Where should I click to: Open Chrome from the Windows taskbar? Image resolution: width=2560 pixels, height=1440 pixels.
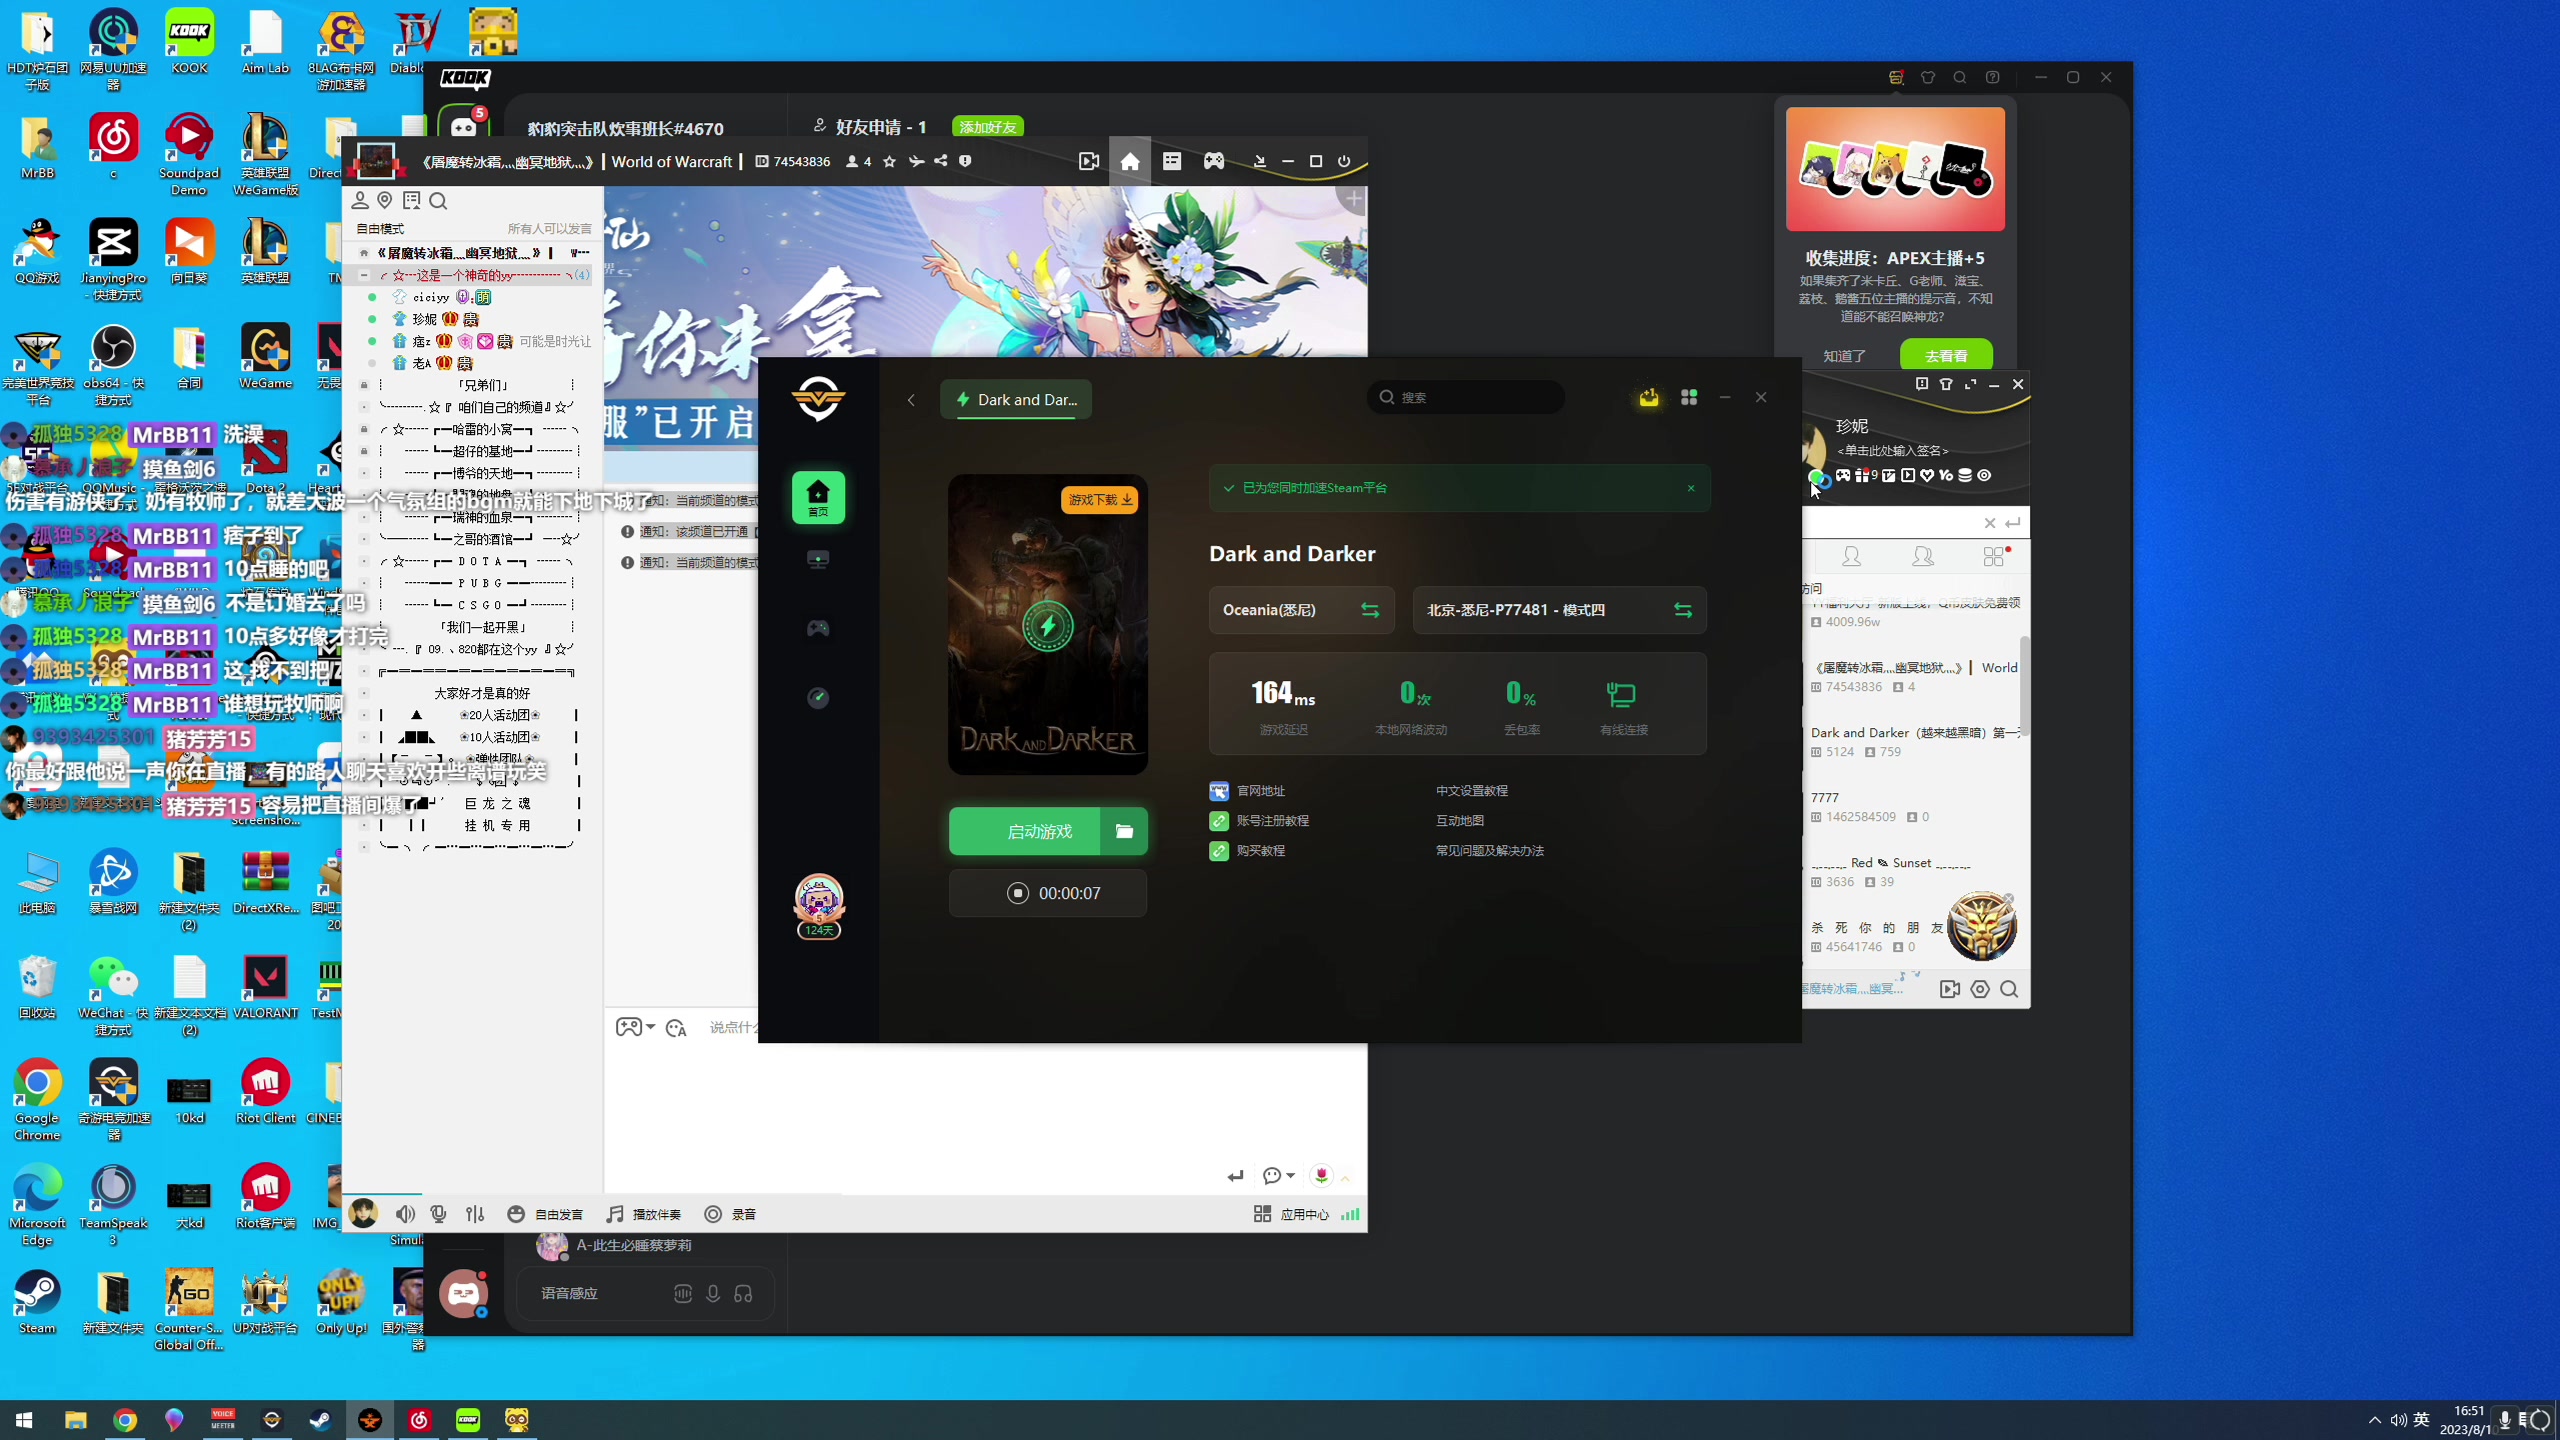click(x=125, y=1420)
